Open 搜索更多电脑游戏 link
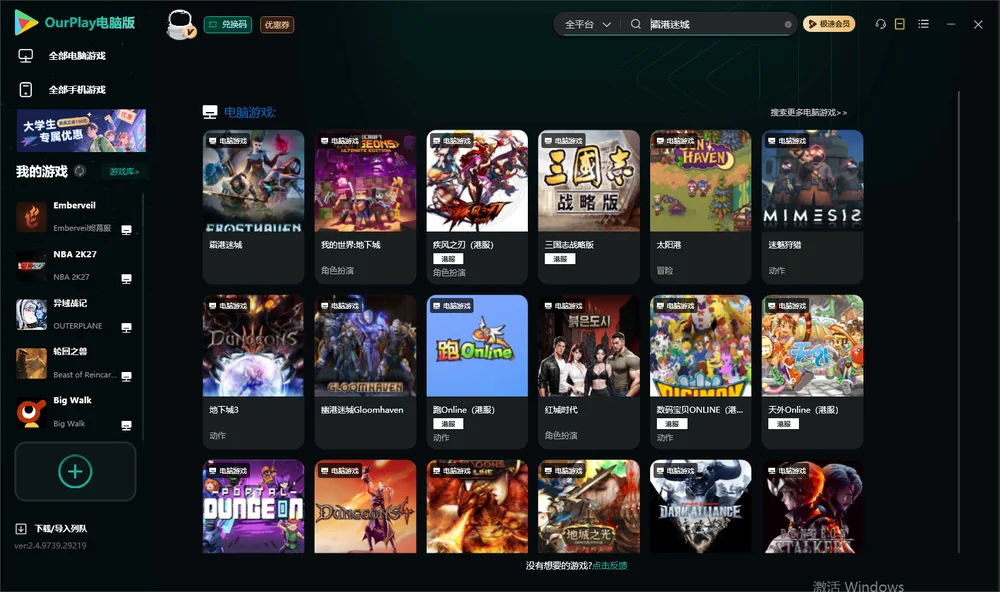The image size is (1000, 592). 809,112
